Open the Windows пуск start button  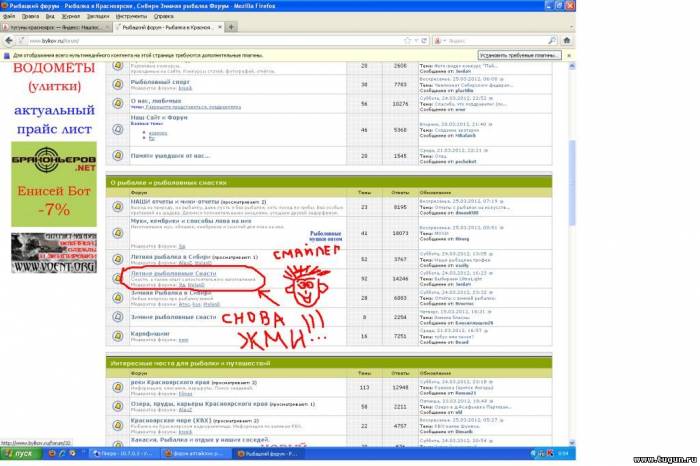pos(21,454)
